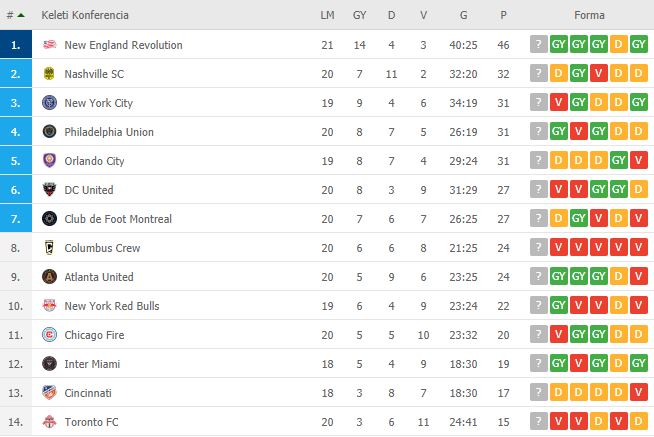The image size is (654, 437).
Task: Click the Columbus Crew crest icon
Action: [x=50, y=247]
